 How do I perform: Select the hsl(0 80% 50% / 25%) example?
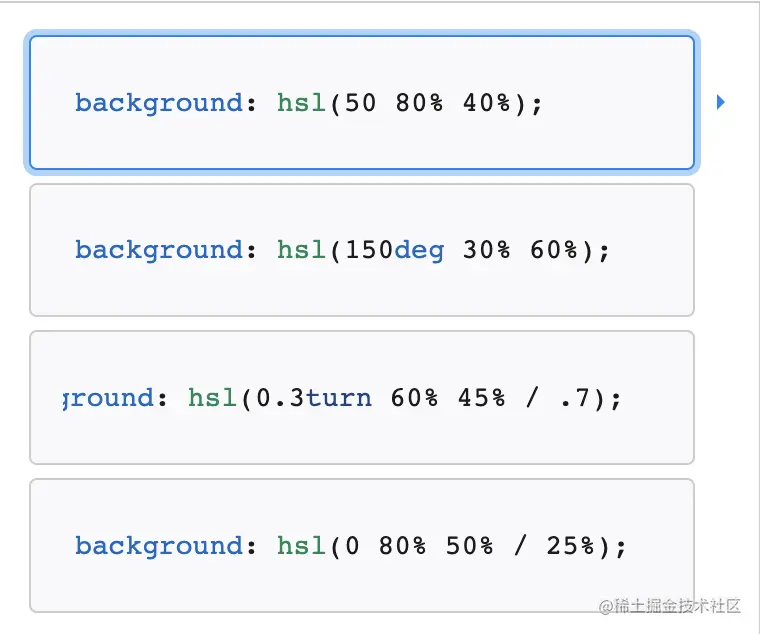[362, 545]
